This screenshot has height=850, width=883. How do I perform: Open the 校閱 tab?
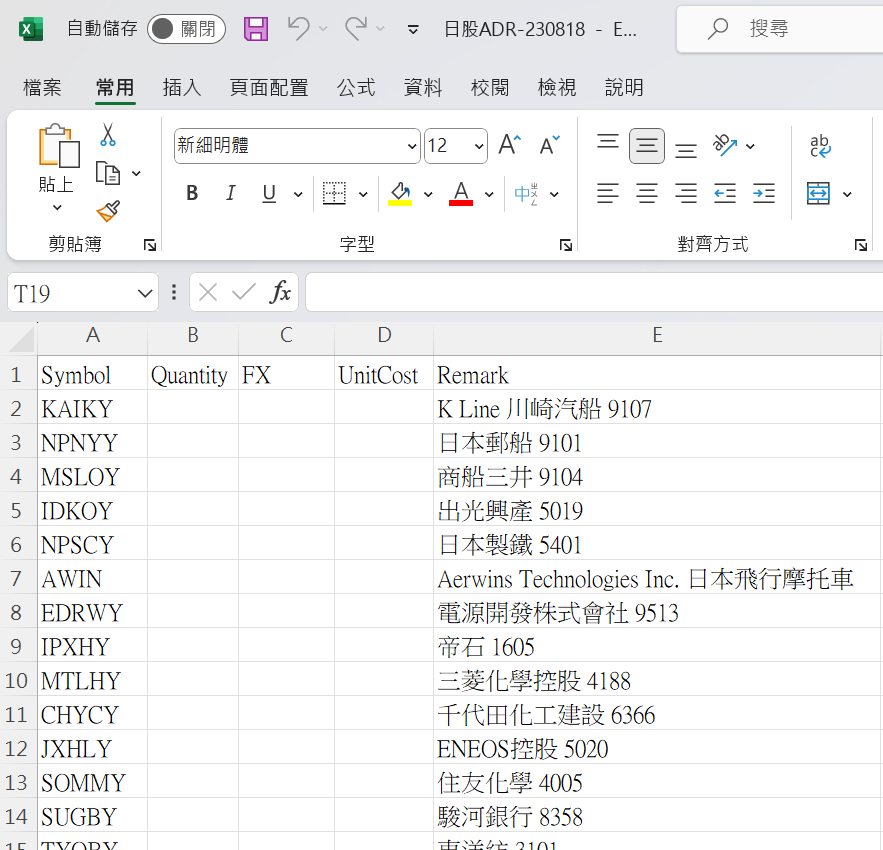tap(490, 88)
